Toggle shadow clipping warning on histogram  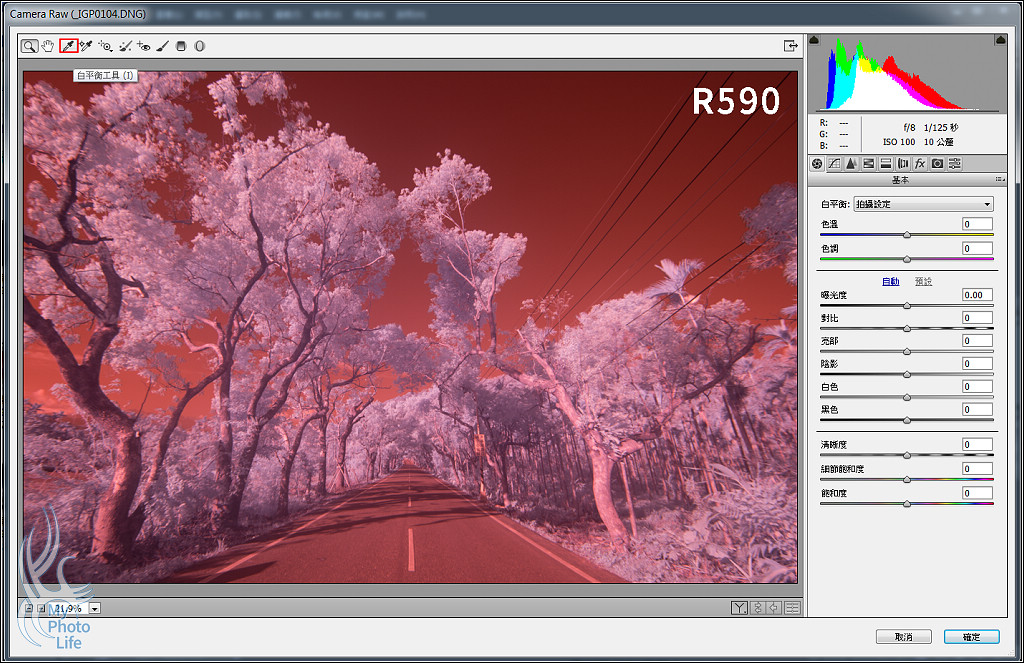pos(813,40)
